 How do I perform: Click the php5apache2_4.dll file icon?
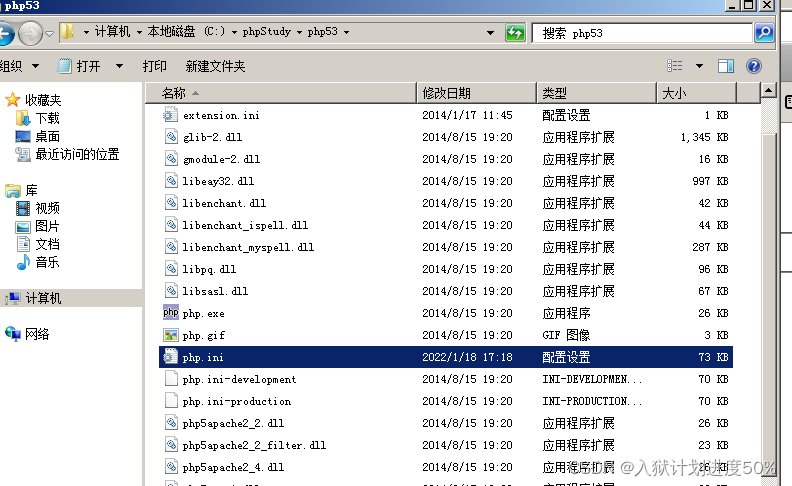171,467
